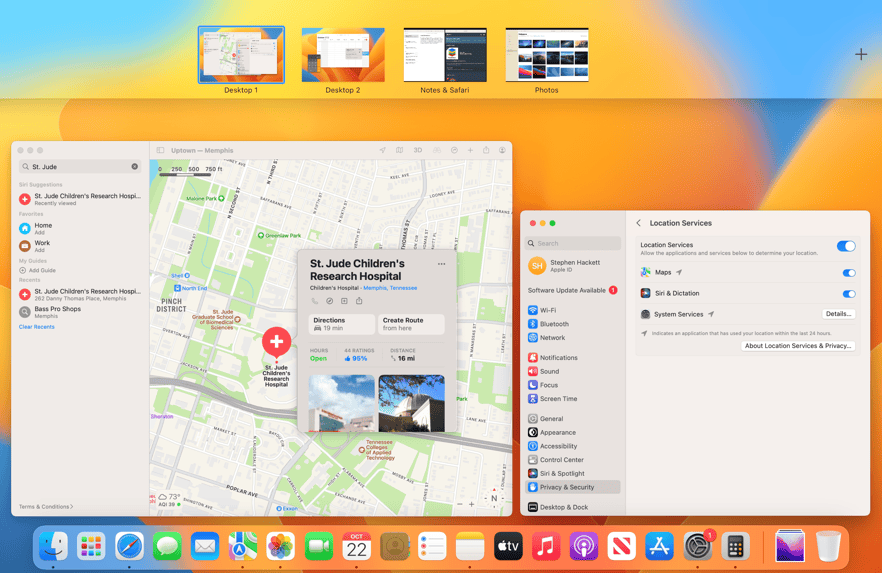
Task: Select Screen Time in Settings sidebar
Action: (573, 399)
